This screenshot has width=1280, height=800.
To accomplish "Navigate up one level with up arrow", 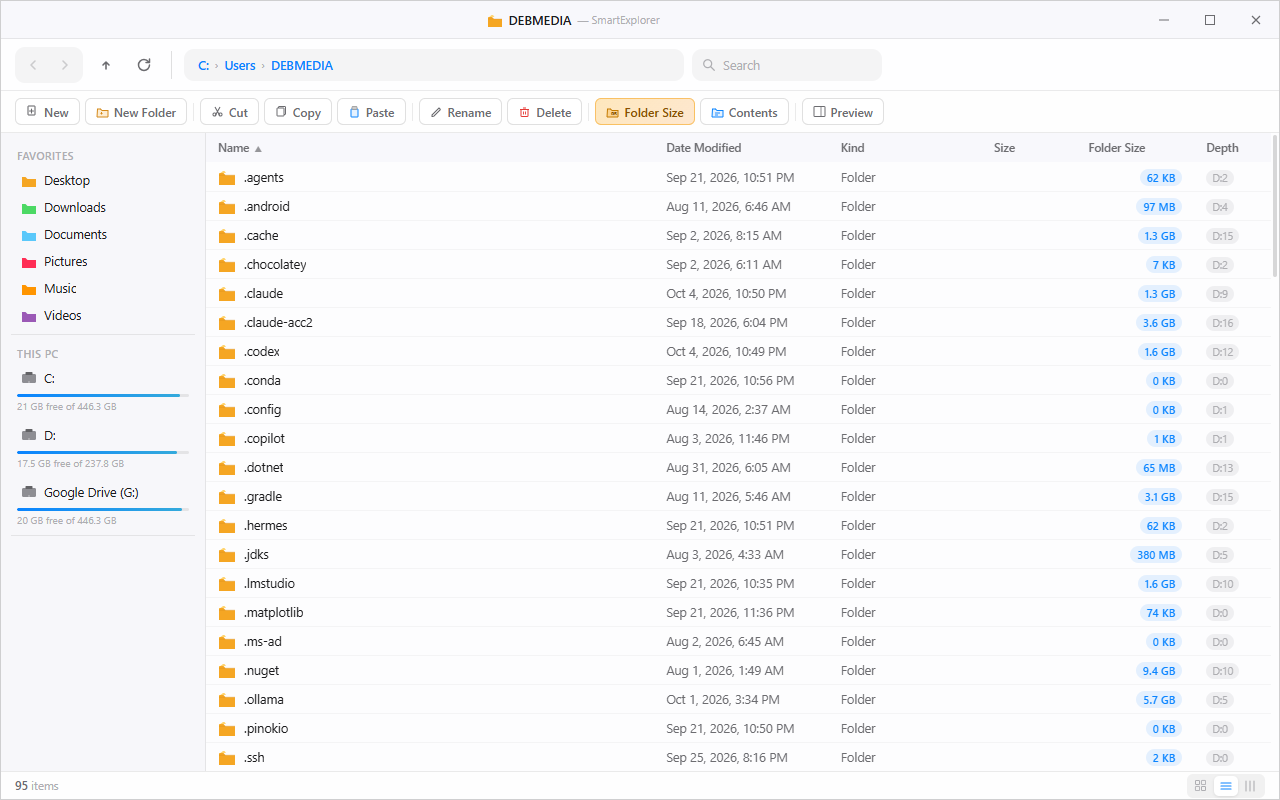I will [106, 65].
